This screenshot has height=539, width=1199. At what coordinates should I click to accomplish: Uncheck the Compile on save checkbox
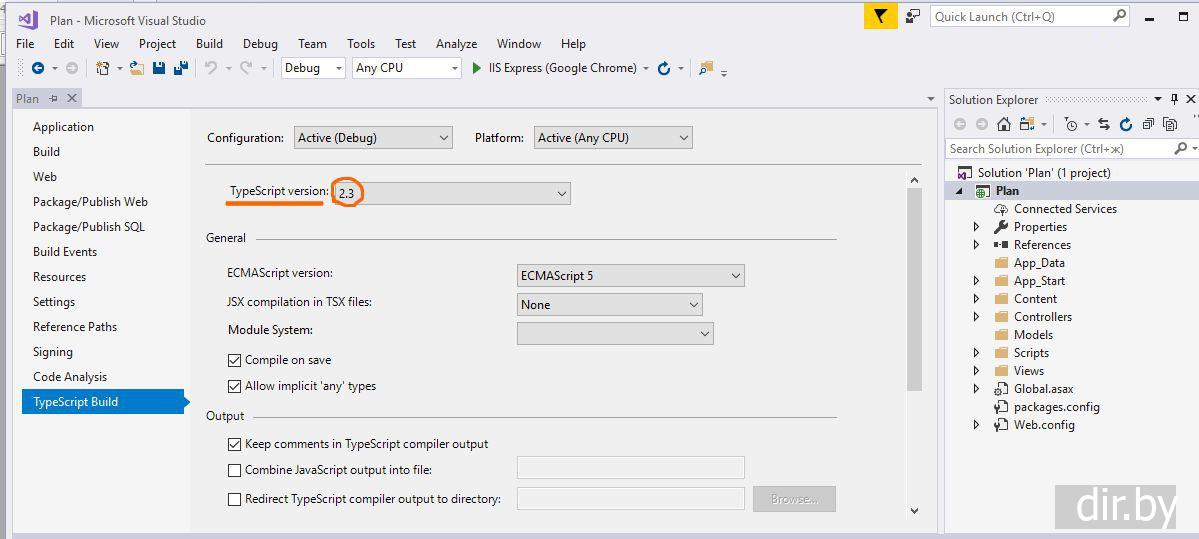point(235,360)
